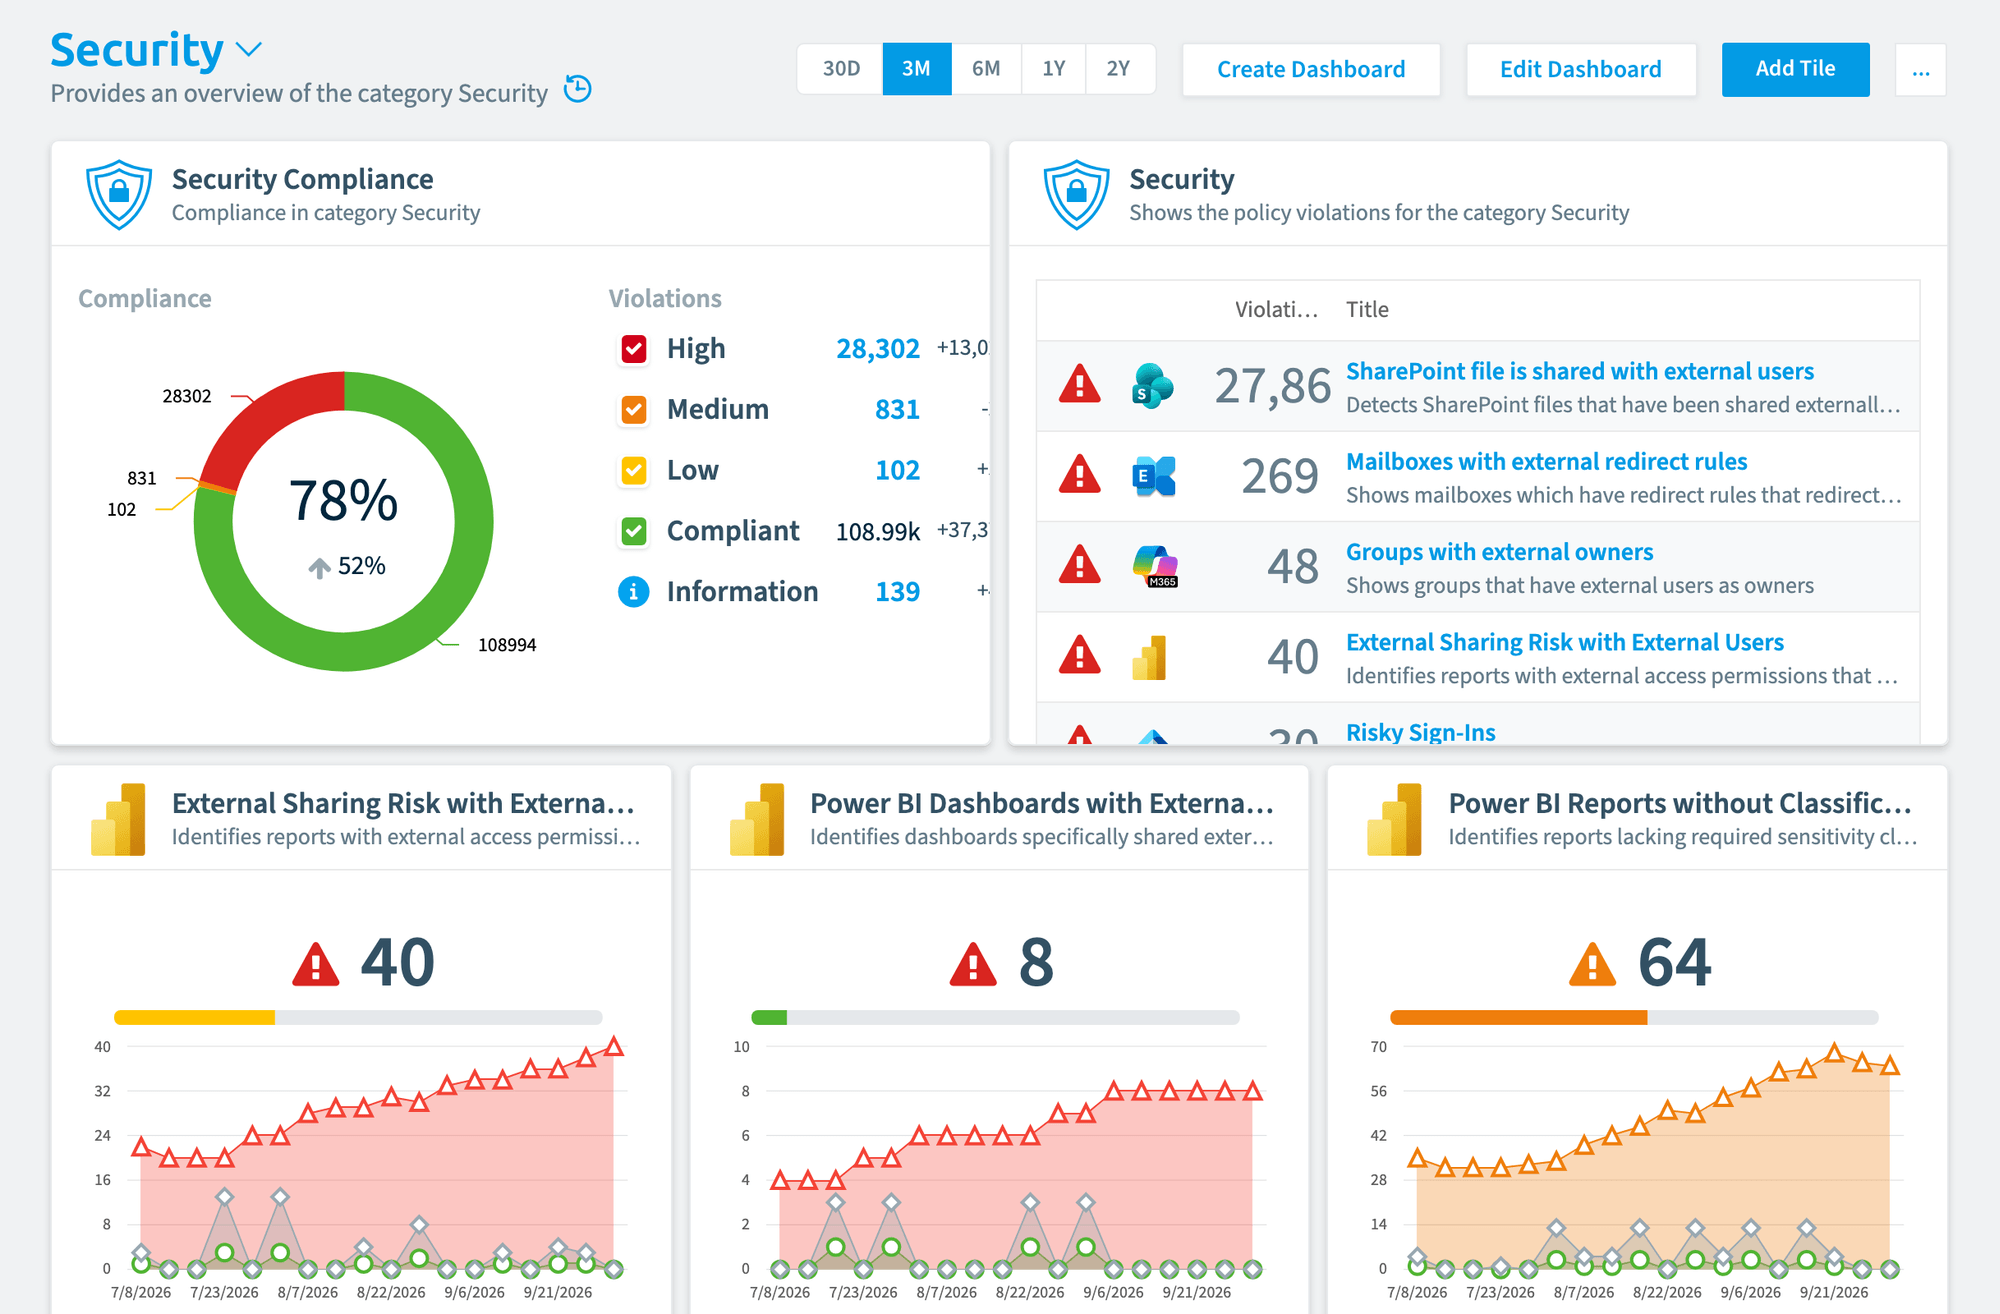This screenshot has height=1314, width=2000.
Task: Open External Sharing Risk with External Users link
Action: coord(1565,642)
